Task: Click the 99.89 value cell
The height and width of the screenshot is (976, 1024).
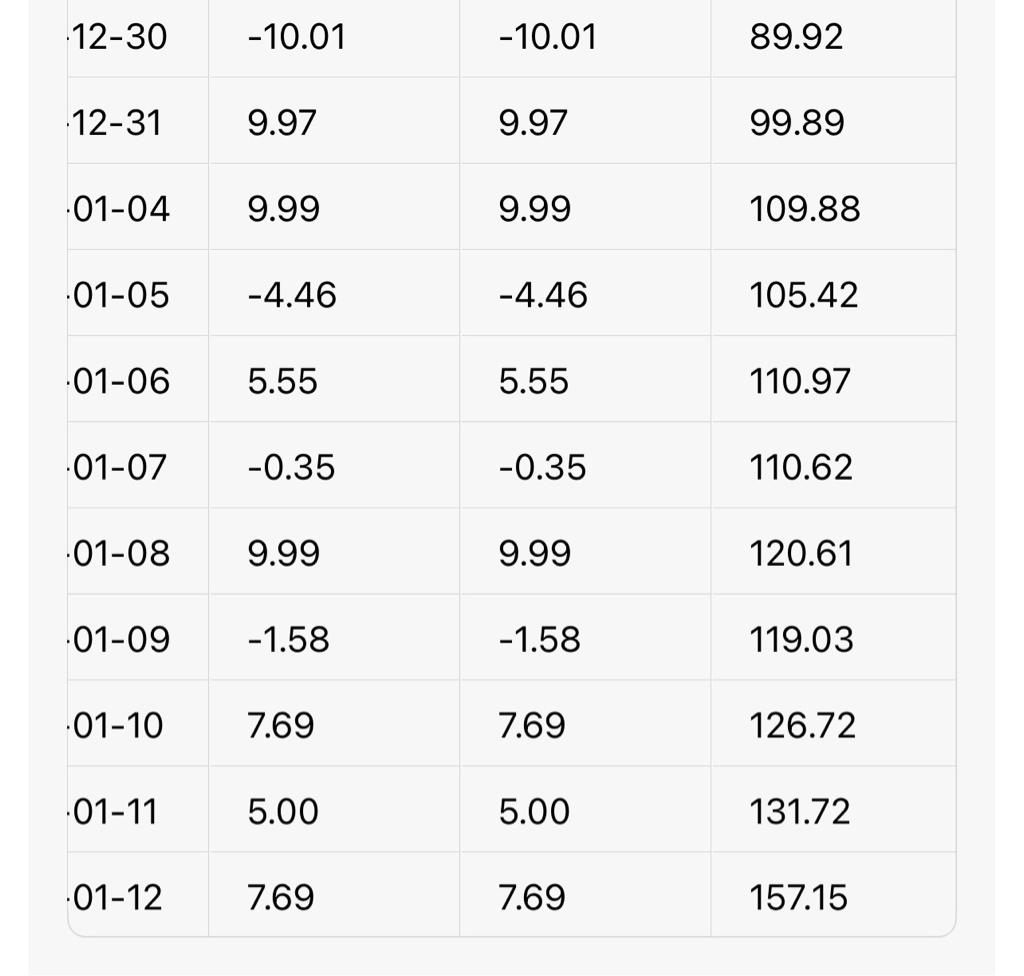Action: click(796, 123)
